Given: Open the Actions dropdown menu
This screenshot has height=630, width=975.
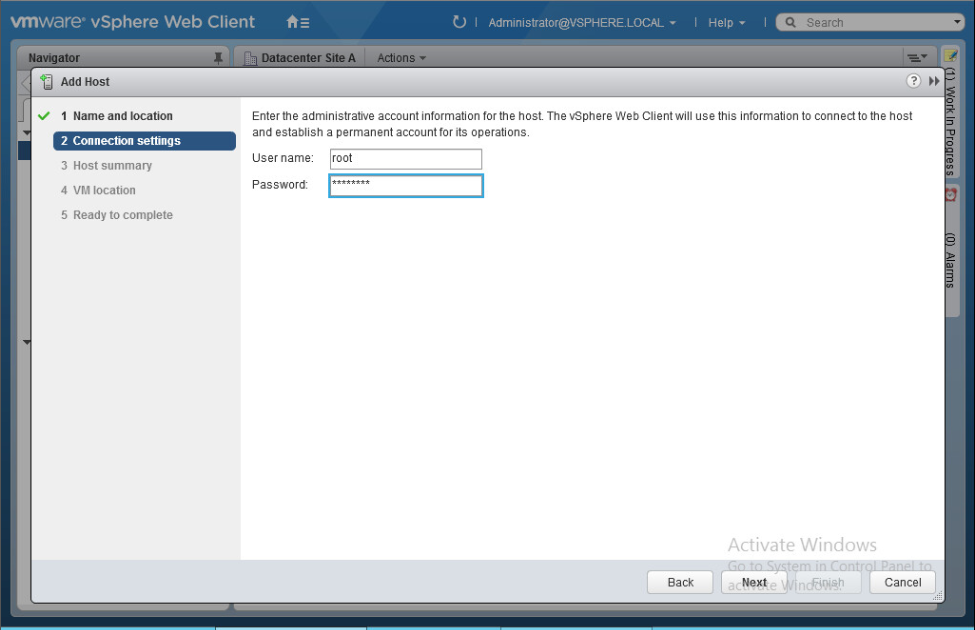Looking at the screenshot, I should point(400,57).
